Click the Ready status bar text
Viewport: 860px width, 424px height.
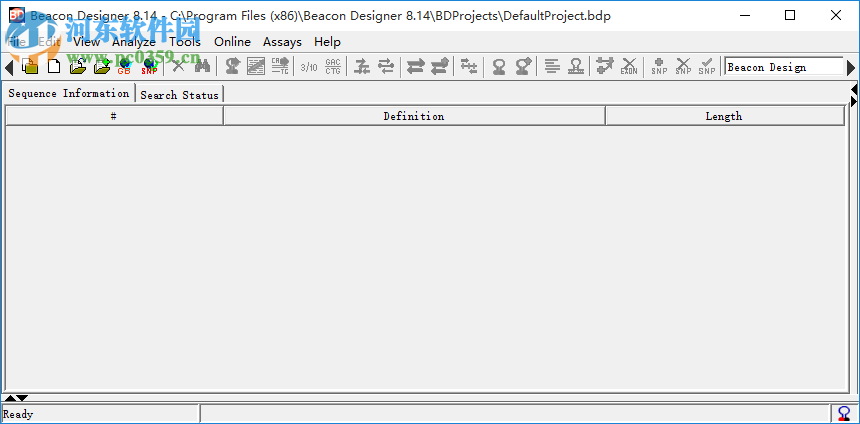click(x=18, y=414)
